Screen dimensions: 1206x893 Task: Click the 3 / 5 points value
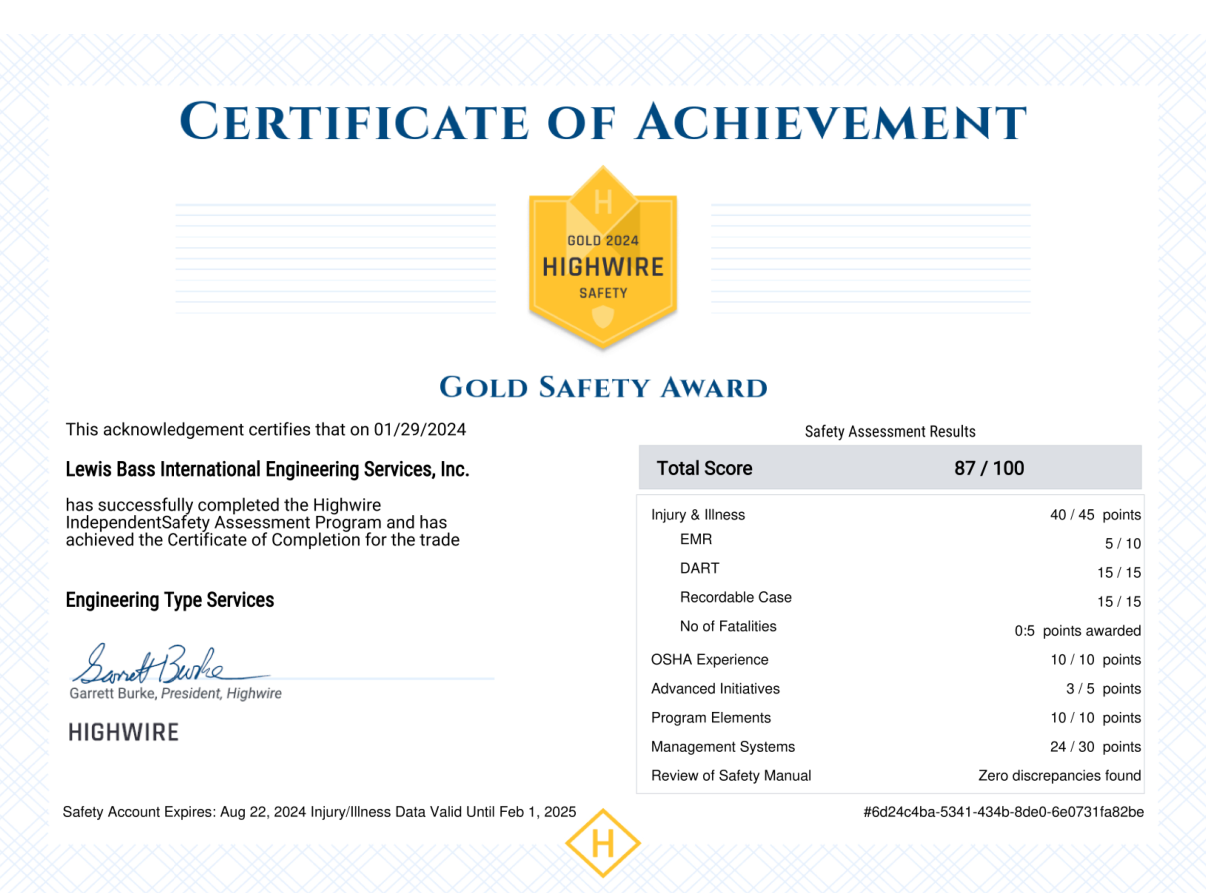click(1103, 689)
